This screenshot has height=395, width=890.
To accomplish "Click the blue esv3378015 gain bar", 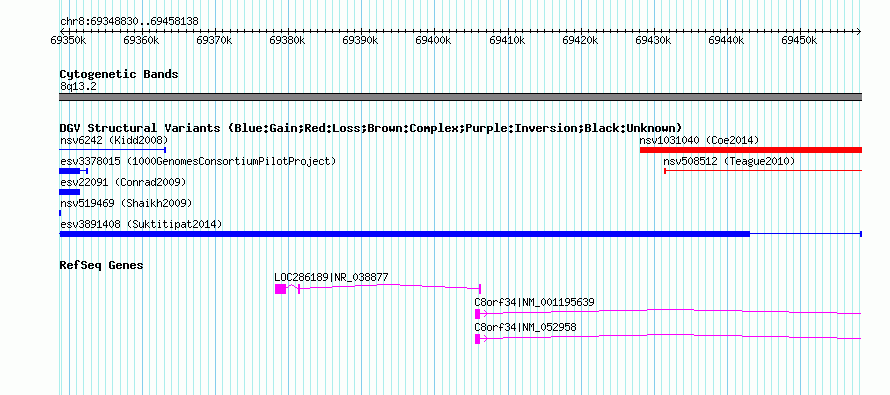I will coord(70,171).
